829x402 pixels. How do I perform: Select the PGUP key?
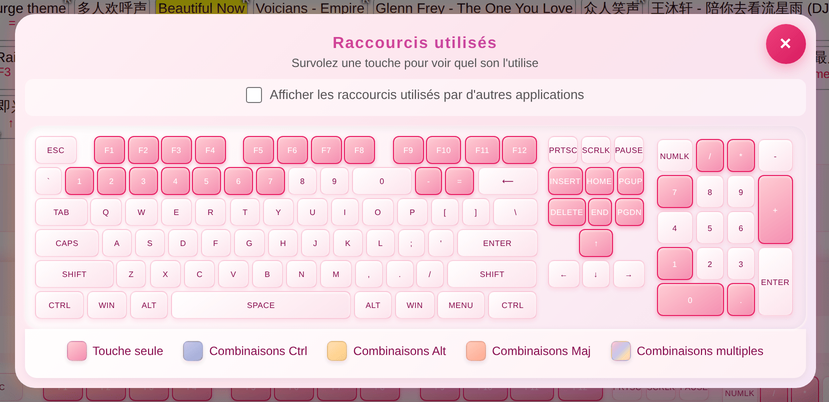point(630,181)
